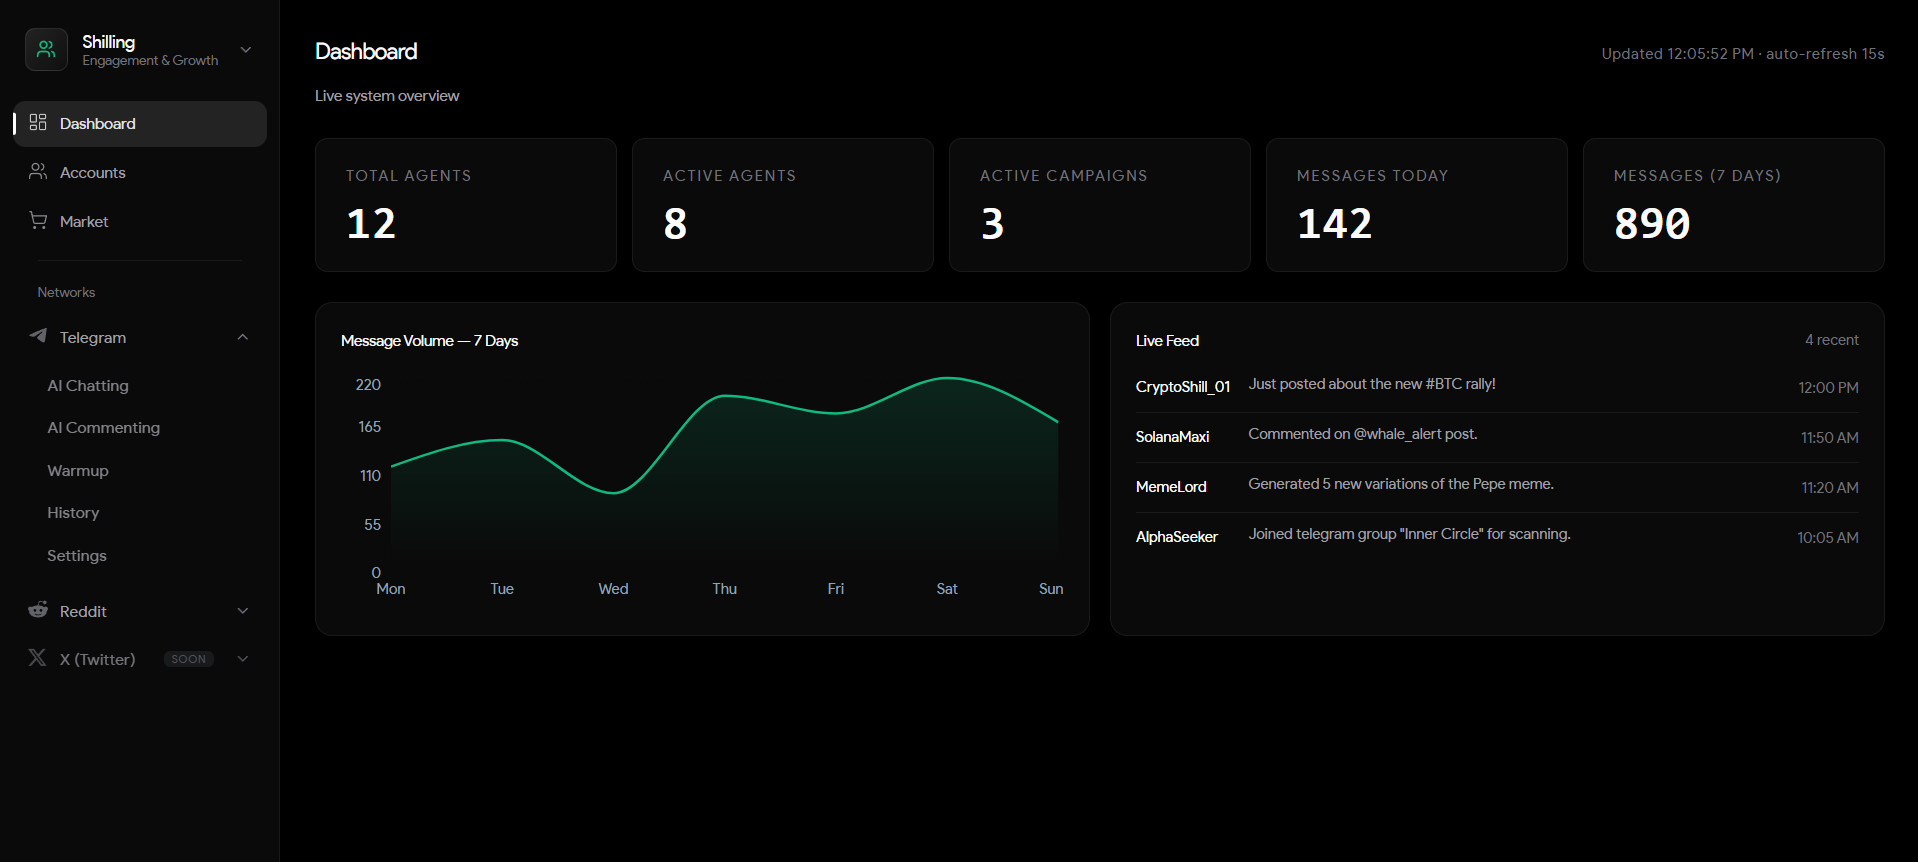Select Warmup in the Telegram submenu

[x=78, y=471]
